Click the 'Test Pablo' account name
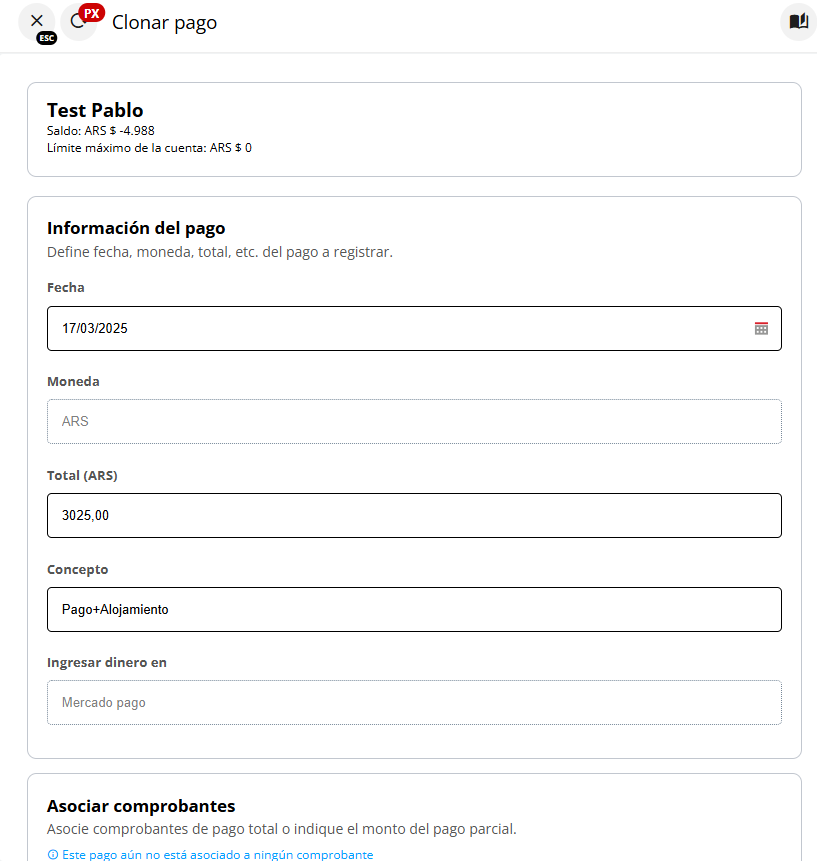 (95, 110)
